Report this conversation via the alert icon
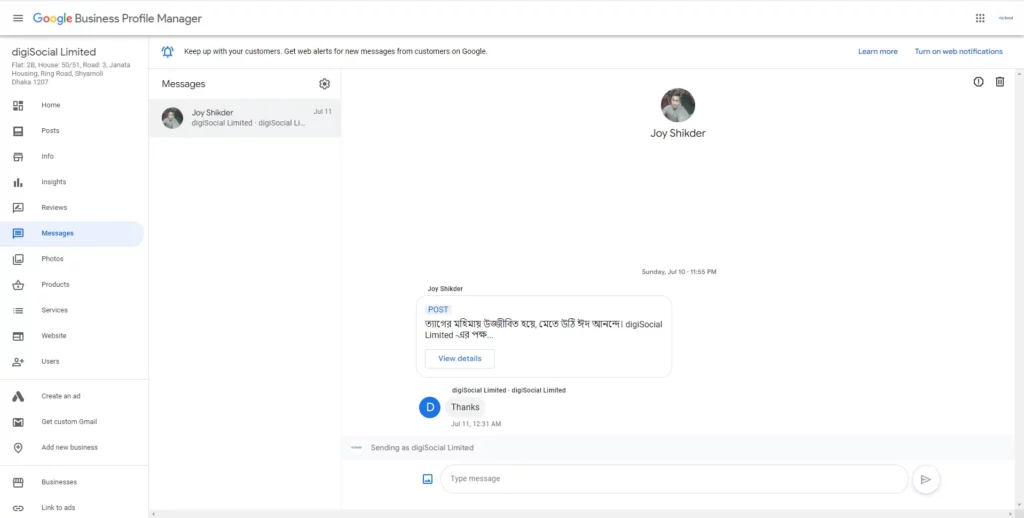1024x518 pixels. coord(978,82)
